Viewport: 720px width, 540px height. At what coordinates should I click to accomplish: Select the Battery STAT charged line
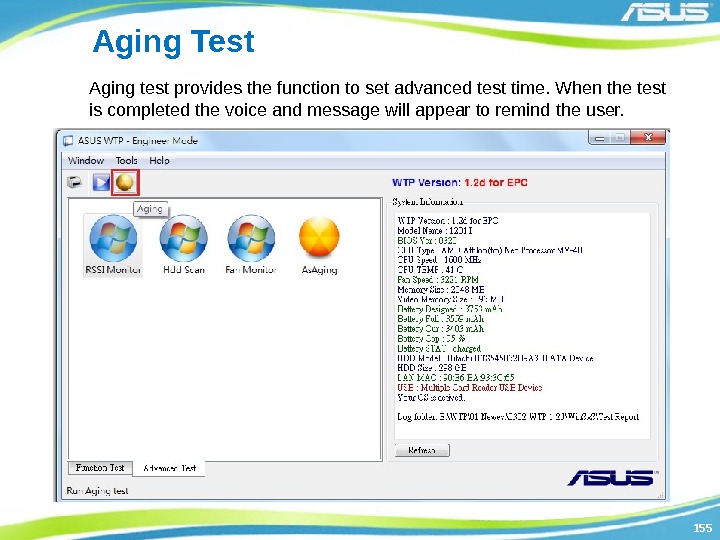439,349
